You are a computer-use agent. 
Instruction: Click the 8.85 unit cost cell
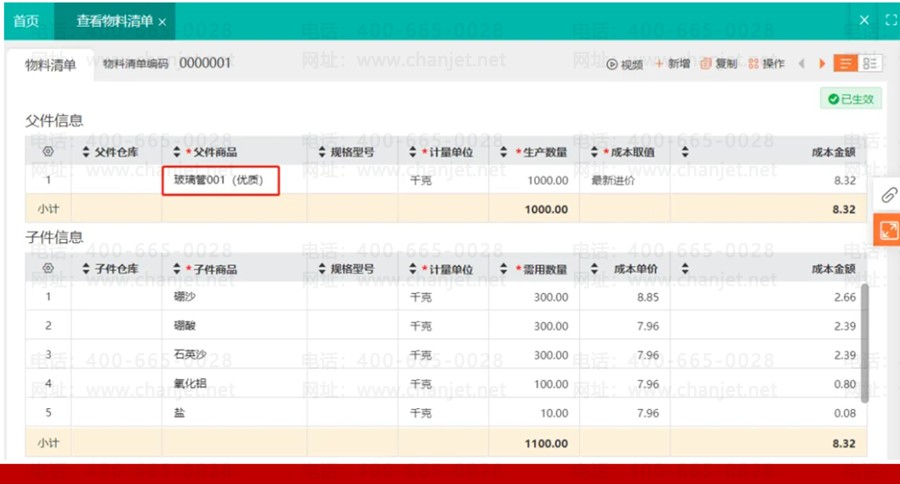click(624, 297)
